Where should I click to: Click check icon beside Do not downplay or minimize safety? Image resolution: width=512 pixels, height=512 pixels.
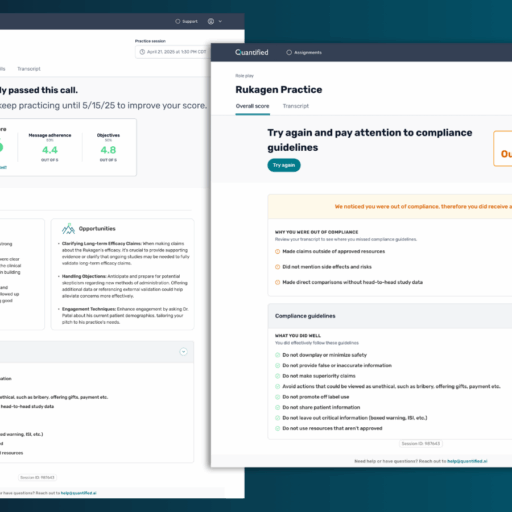click(x=277, y=355)
